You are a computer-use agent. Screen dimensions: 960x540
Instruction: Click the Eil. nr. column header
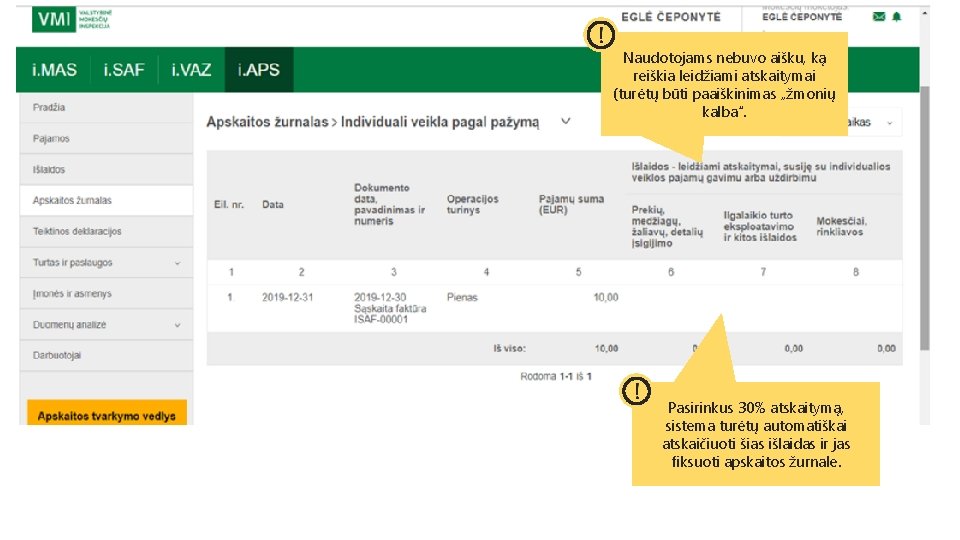[228, 204]
